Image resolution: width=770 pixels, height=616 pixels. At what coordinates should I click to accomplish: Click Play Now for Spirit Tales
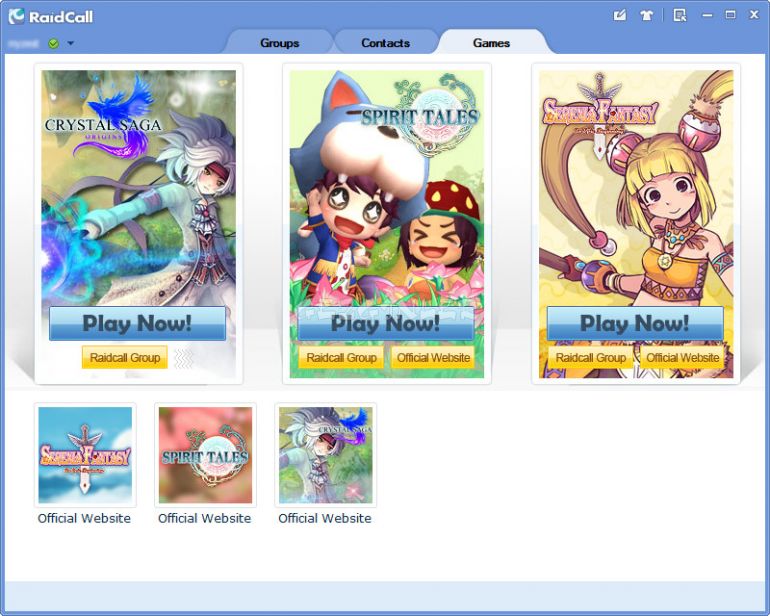pos(386,323)
